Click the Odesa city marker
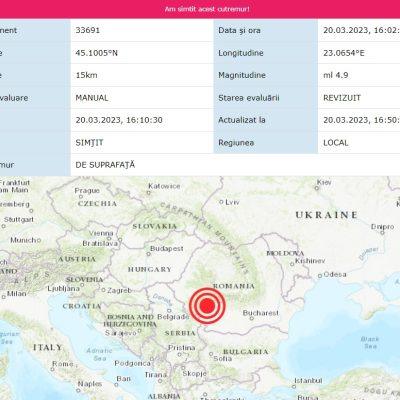400x400 pixels. point(320,276)
